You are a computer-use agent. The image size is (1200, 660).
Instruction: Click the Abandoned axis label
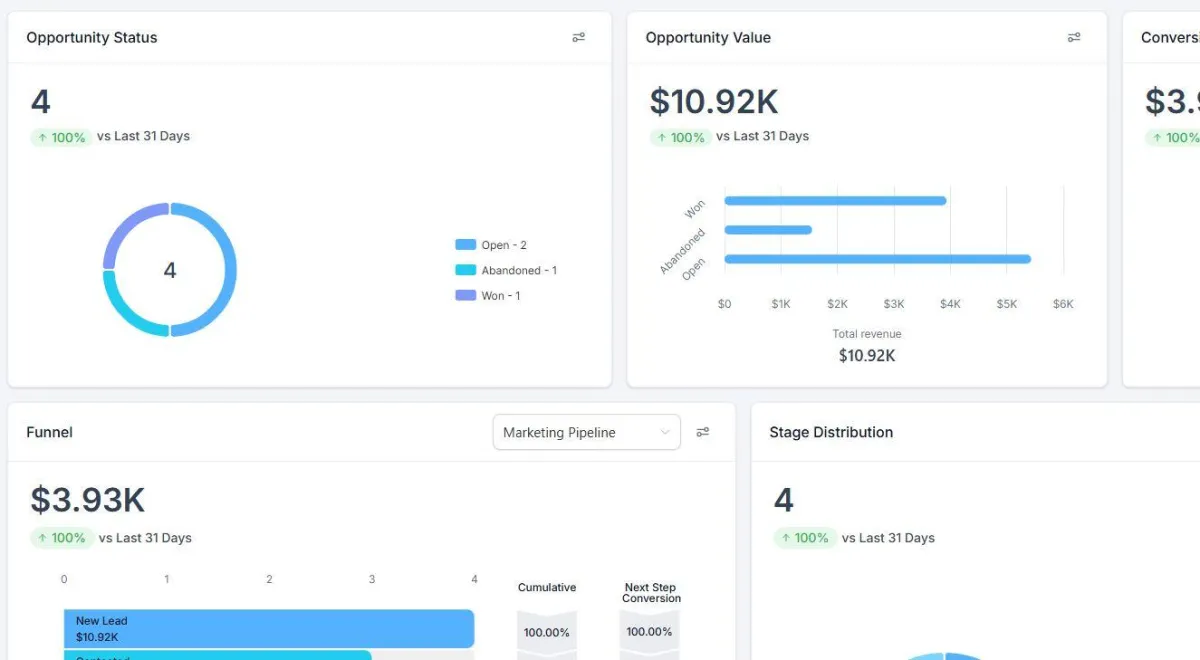[682, 251]
